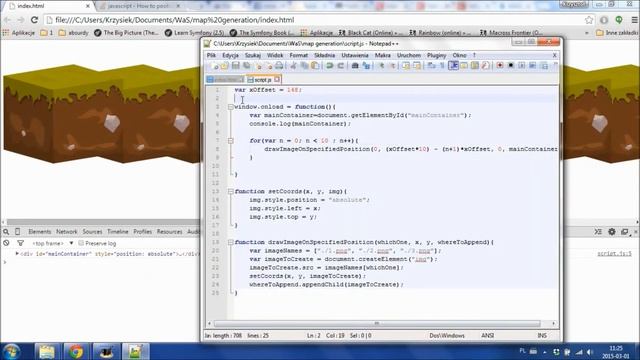Reload the page in Chrome
Image resolution: width=640 pixels, height=360 pixels.
coord(34,20)
